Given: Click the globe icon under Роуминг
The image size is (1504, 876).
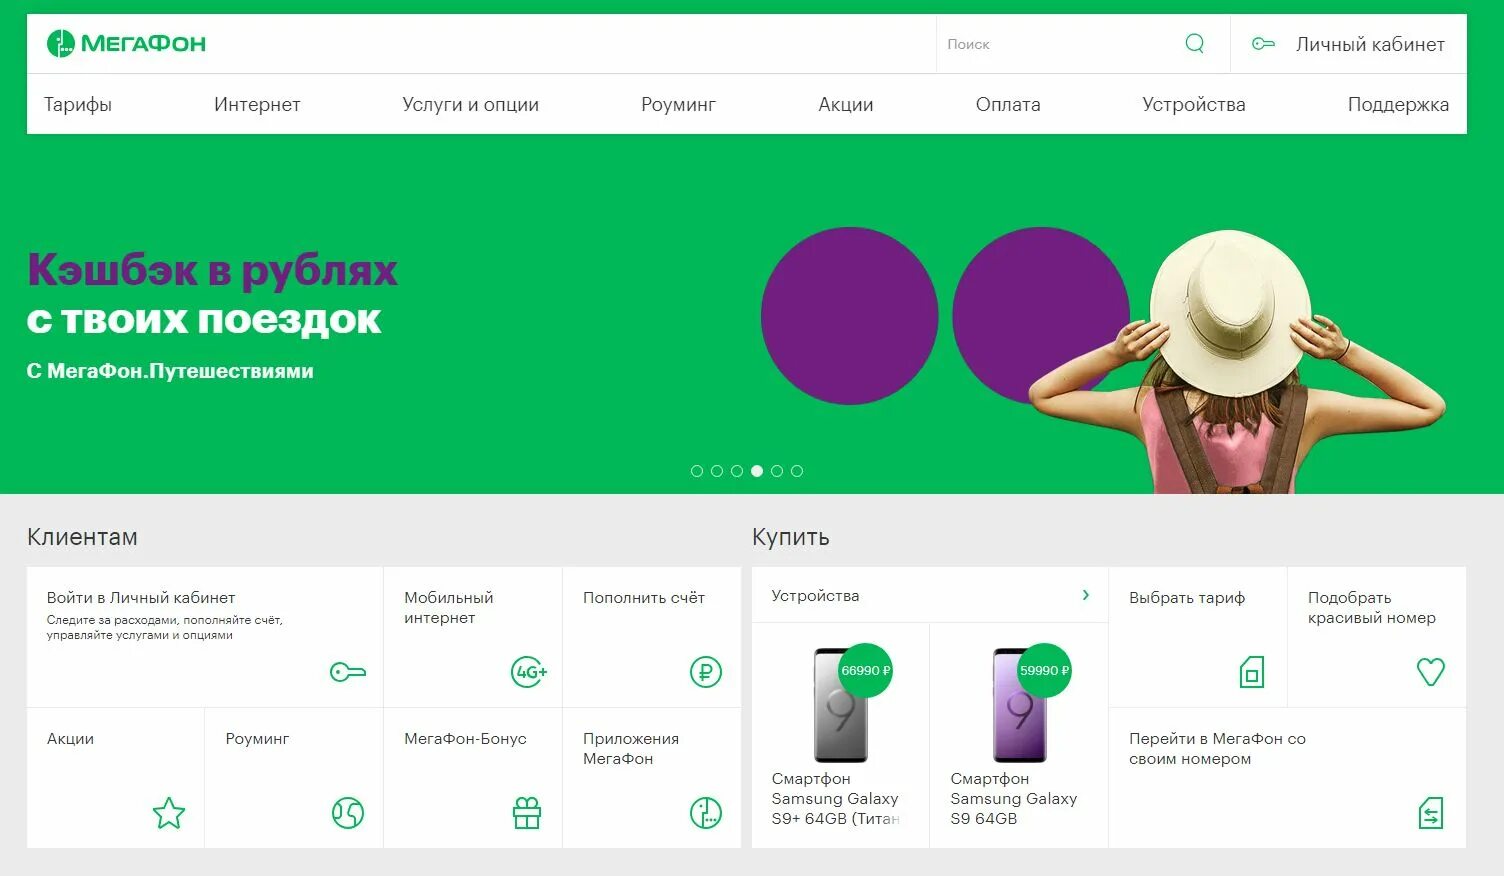Looking at the screenshot, I should click(x=348, y=813).
